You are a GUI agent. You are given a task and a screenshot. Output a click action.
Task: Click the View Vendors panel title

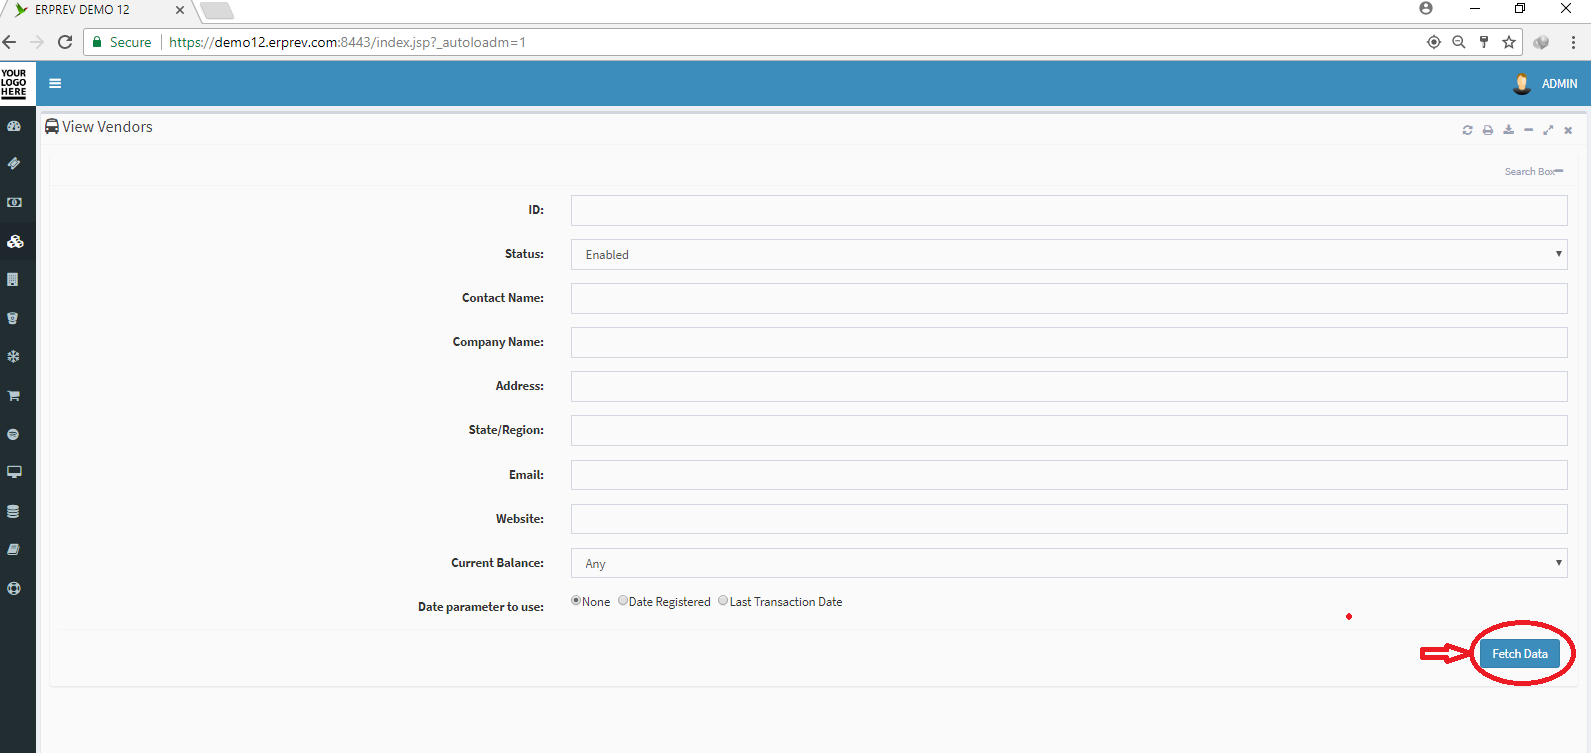pyautogui.click(x=107, y=127)
